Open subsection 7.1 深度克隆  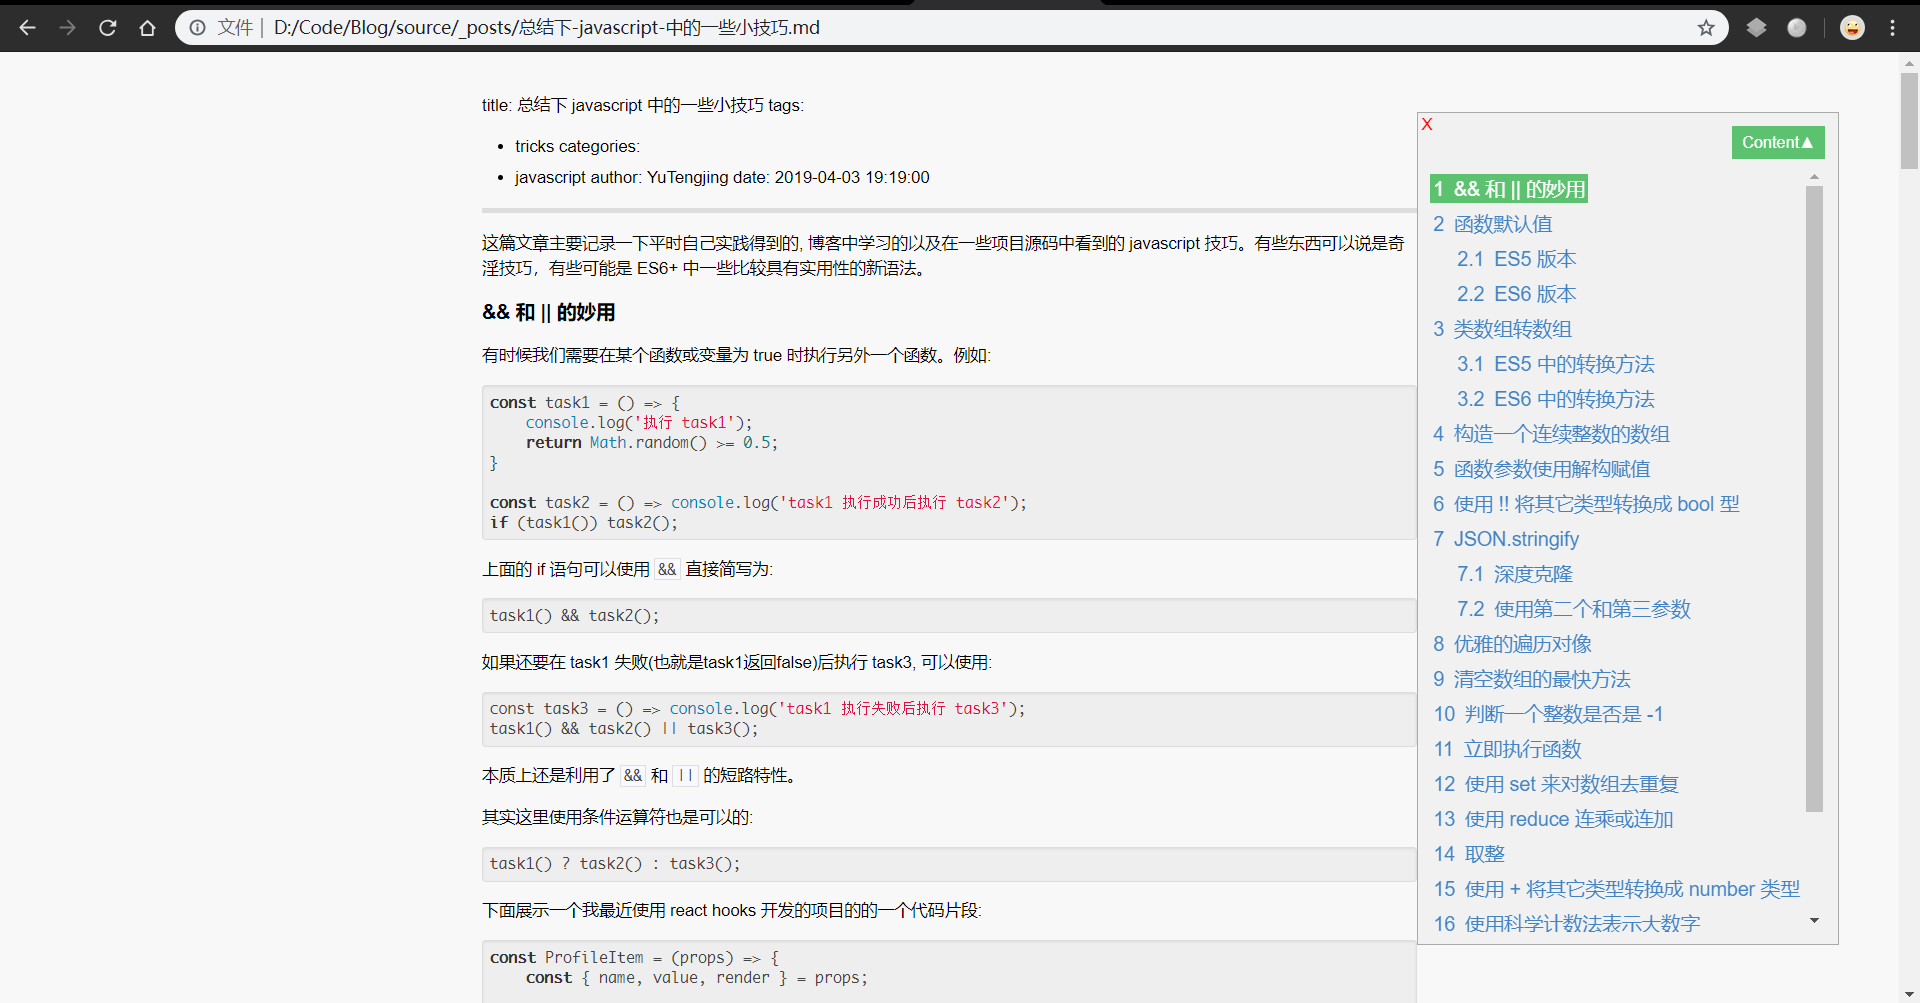[1514, 574]
